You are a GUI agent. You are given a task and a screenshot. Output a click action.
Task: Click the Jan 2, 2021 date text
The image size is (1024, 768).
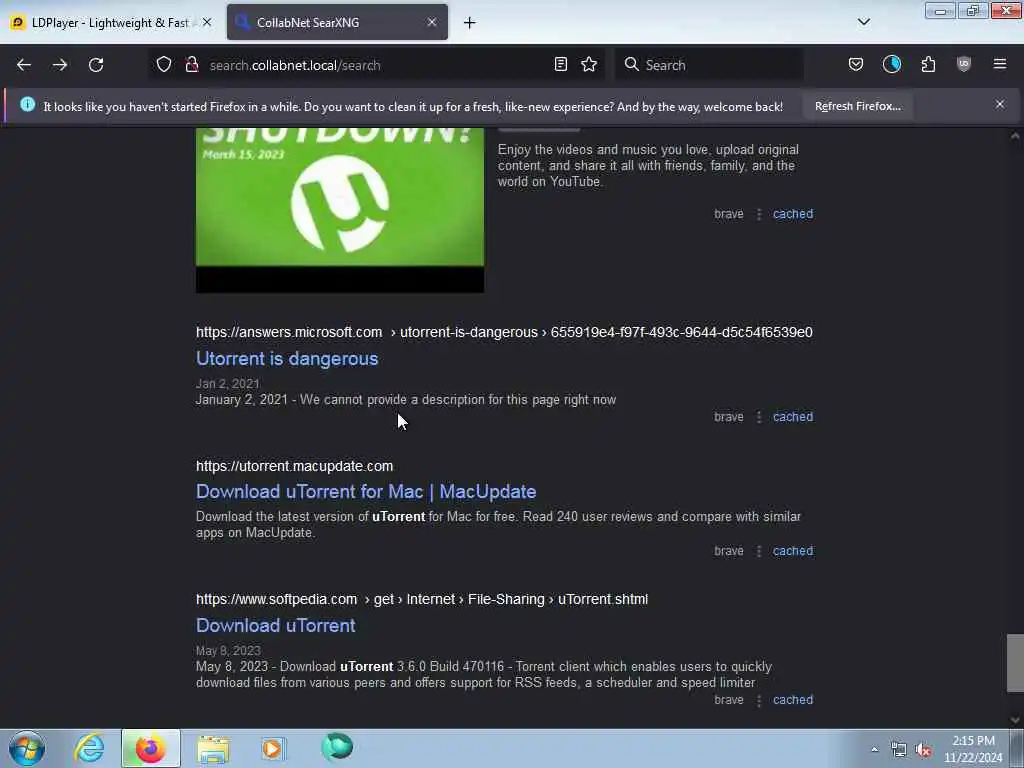[x=227, y=383]
